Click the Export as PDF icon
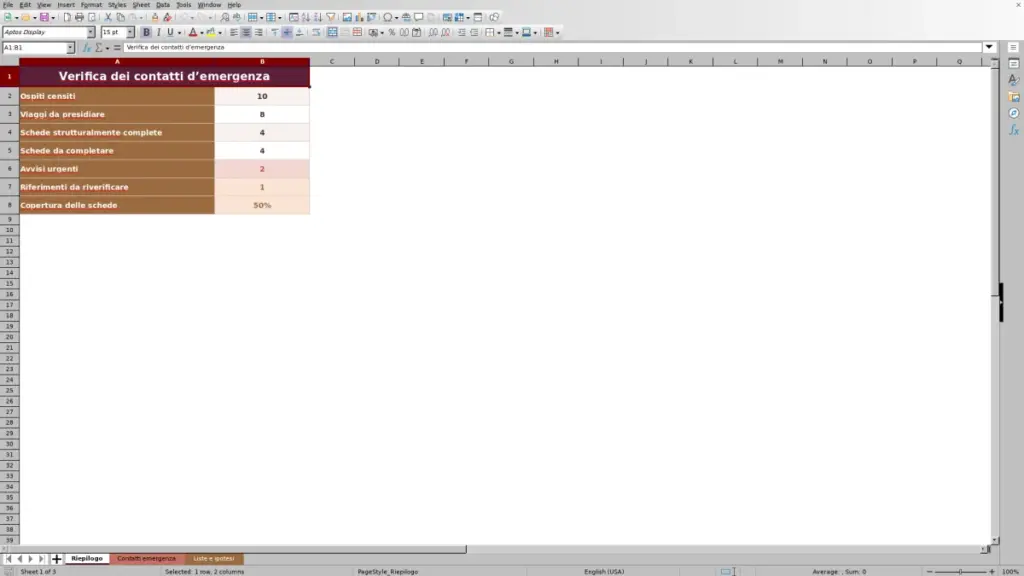Screen dimensions: 1024x576 pos(67,17)
